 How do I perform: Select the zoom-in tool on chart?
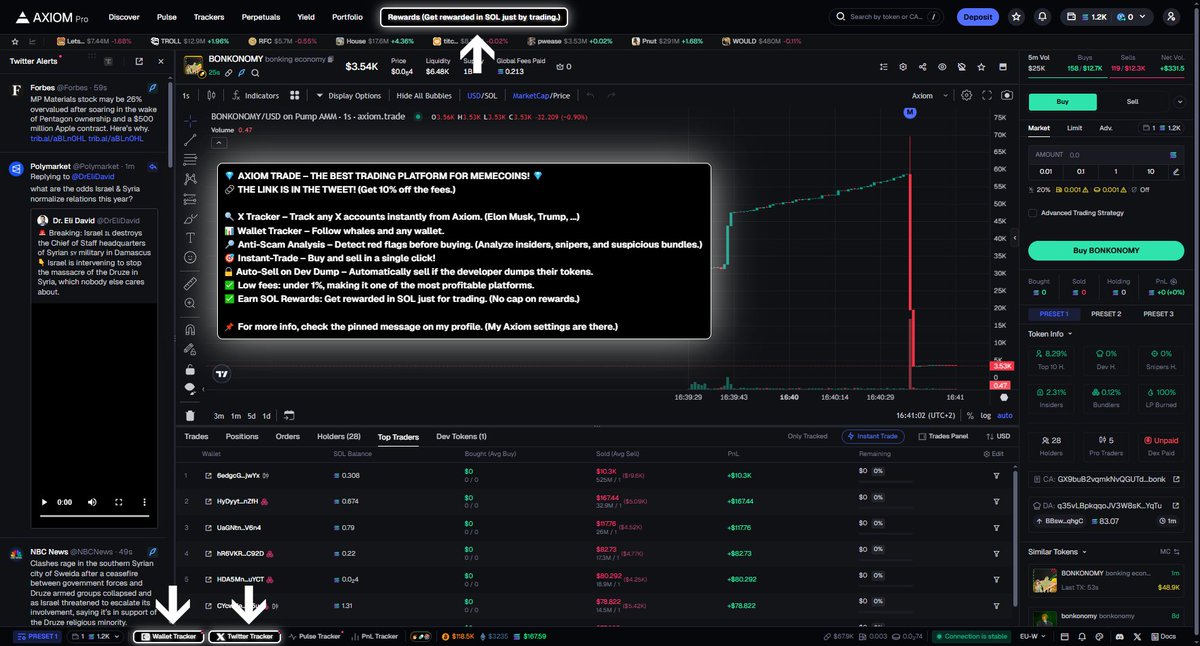pyautogui.click(x=190, y=302)
